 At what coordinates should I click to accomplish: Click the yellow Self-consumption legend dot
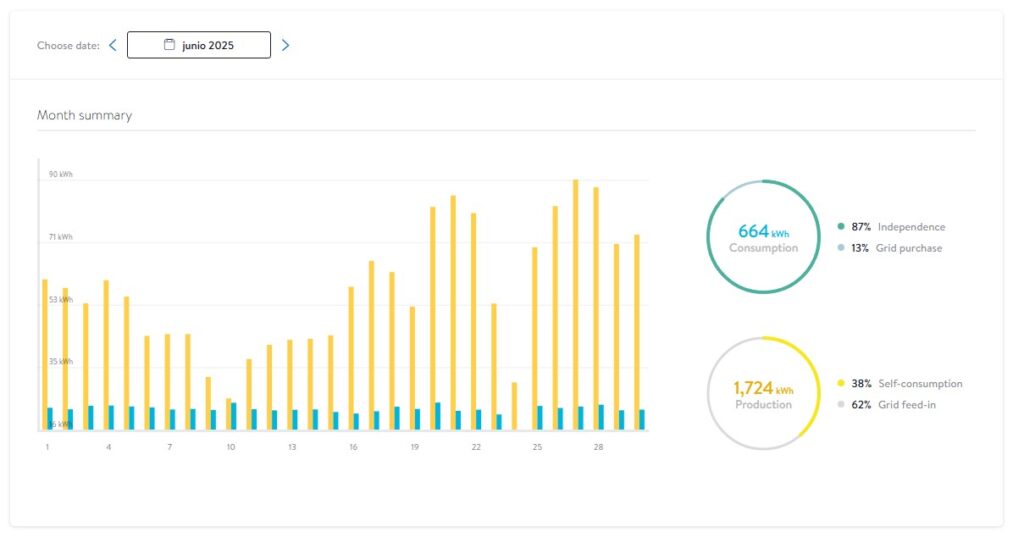[841, 383]
